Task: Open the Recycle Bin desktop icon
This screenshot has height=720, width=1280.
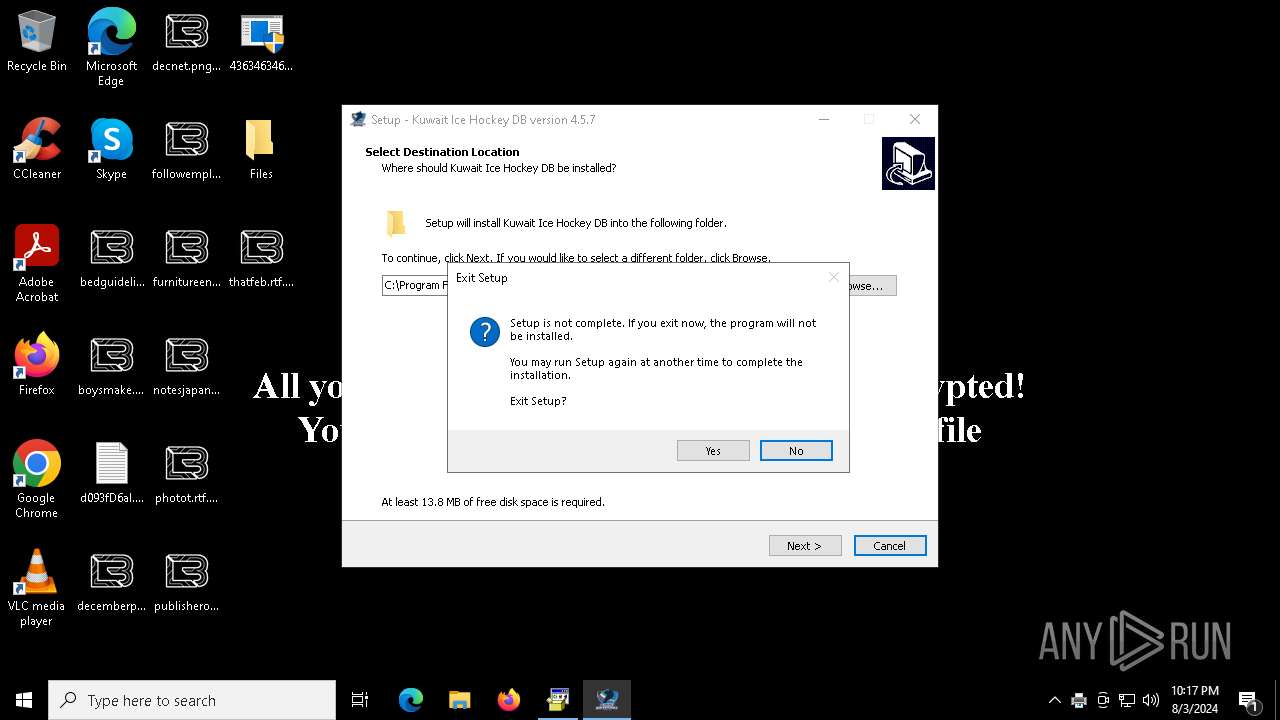Action: (37, 42)
